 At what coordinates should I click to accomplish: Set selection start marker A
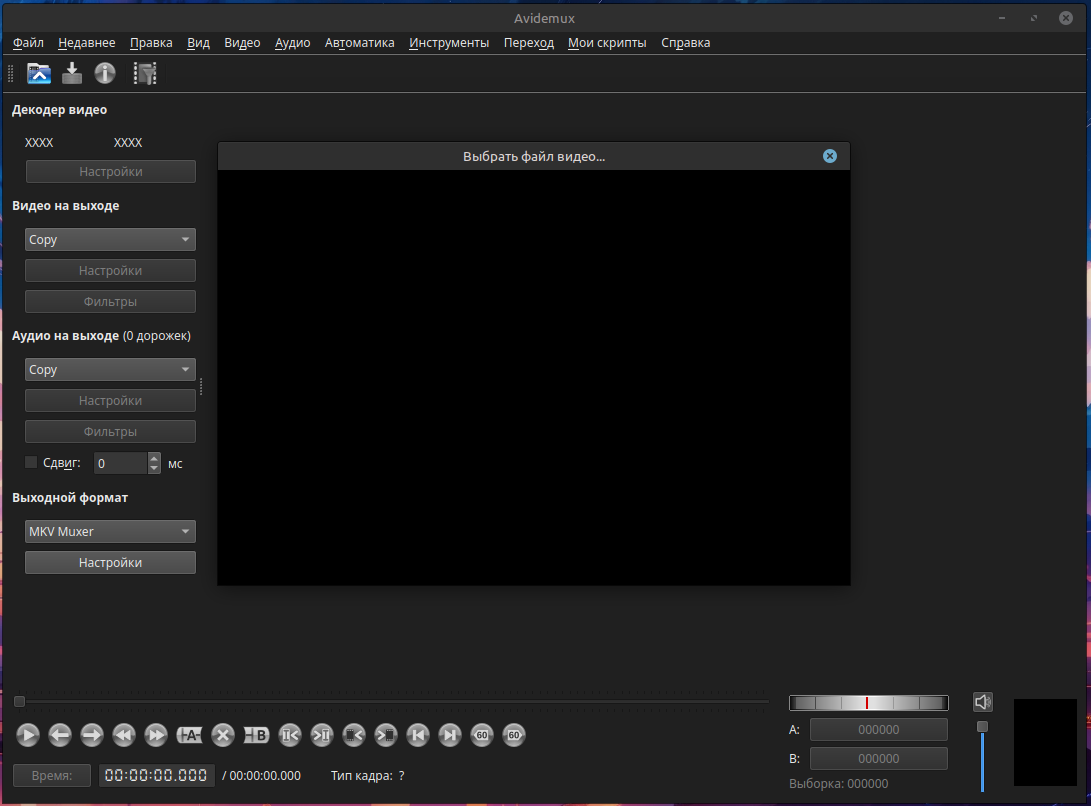click(x=189, y=735)
